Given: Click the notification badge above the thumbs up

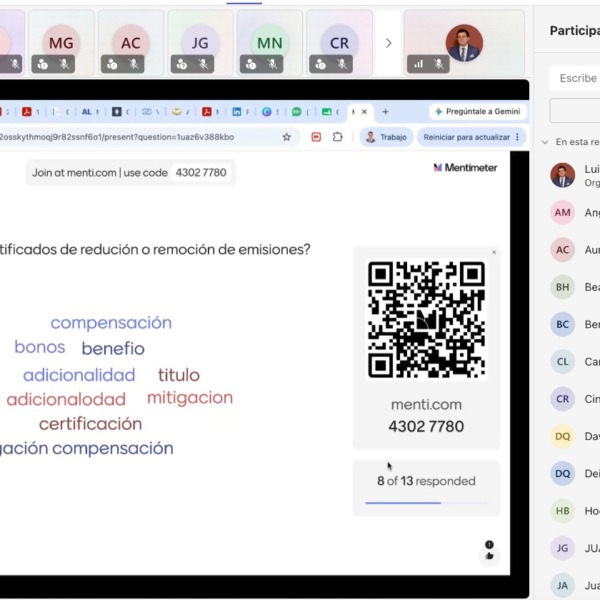Looking at the screenshot, I should (x=489, y=544).
